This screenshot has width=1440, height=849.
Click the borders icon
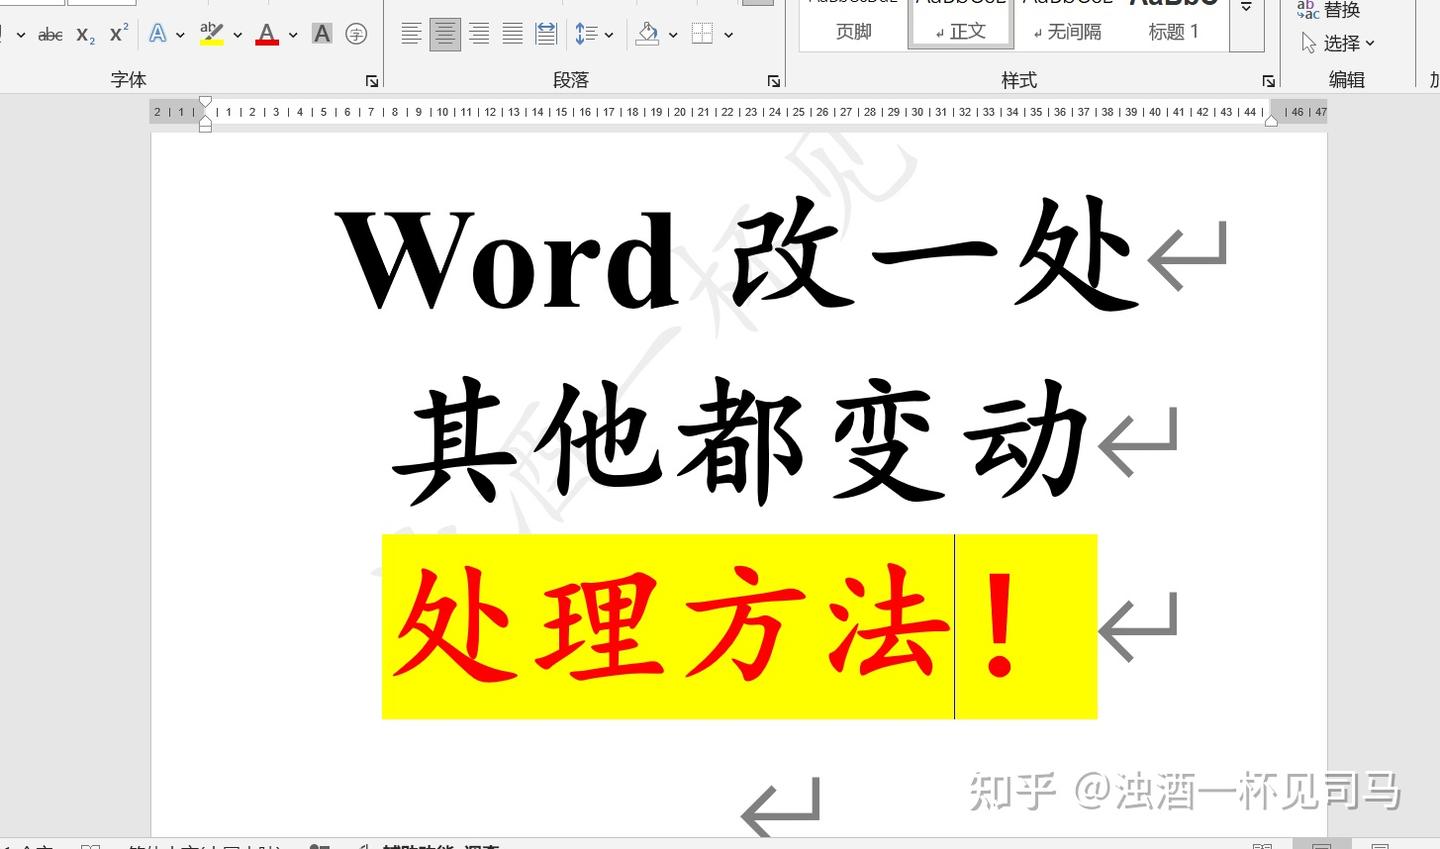point(703,34)
